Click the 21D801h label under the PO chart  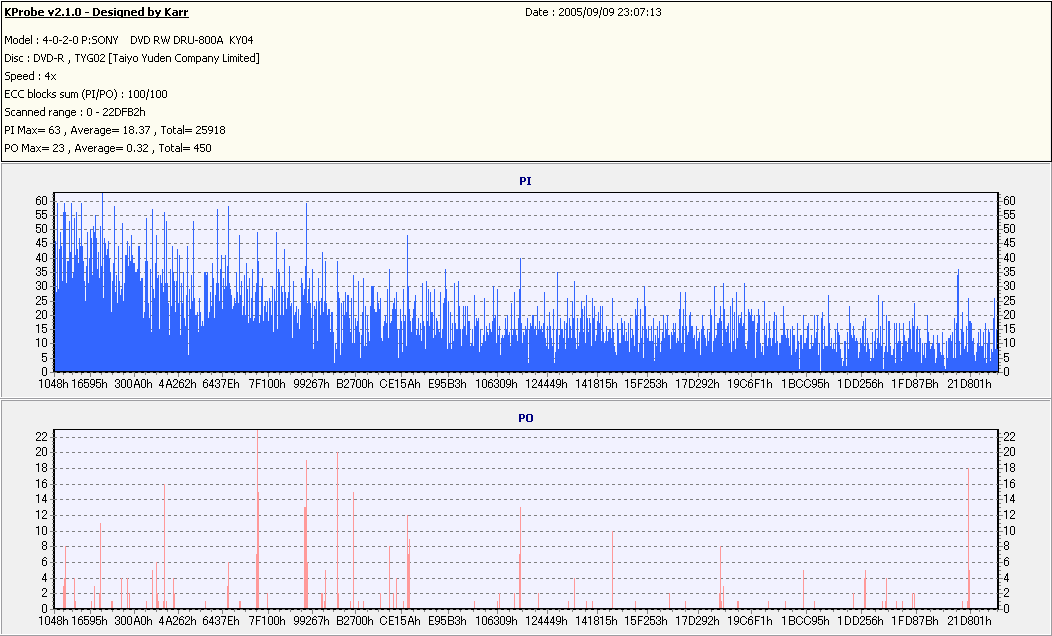[969, 621]
